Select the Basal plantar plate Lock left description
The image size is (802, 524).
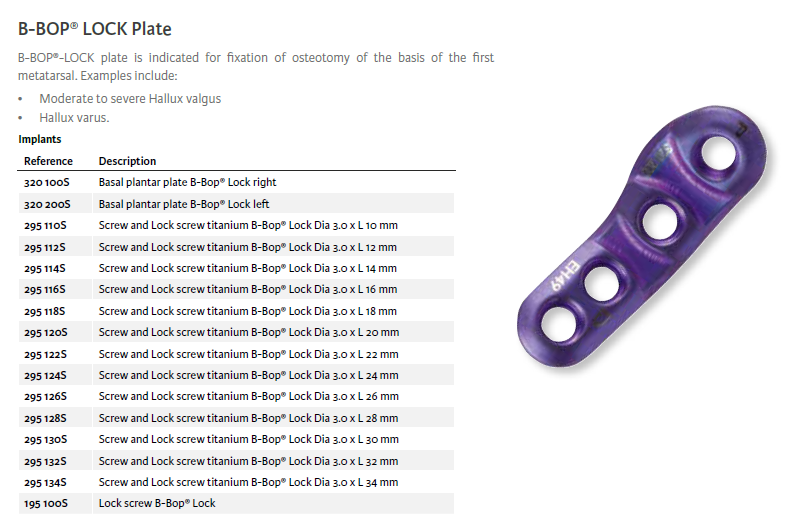click(x=184, y=204)
